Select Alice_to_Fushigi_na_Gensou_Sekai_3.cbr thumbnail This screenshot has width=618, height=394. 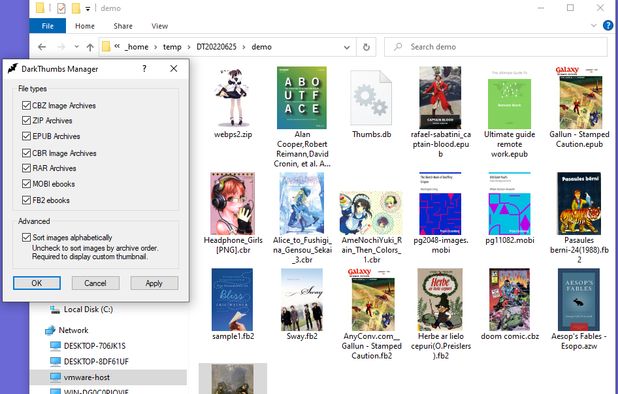coord(302,203)
